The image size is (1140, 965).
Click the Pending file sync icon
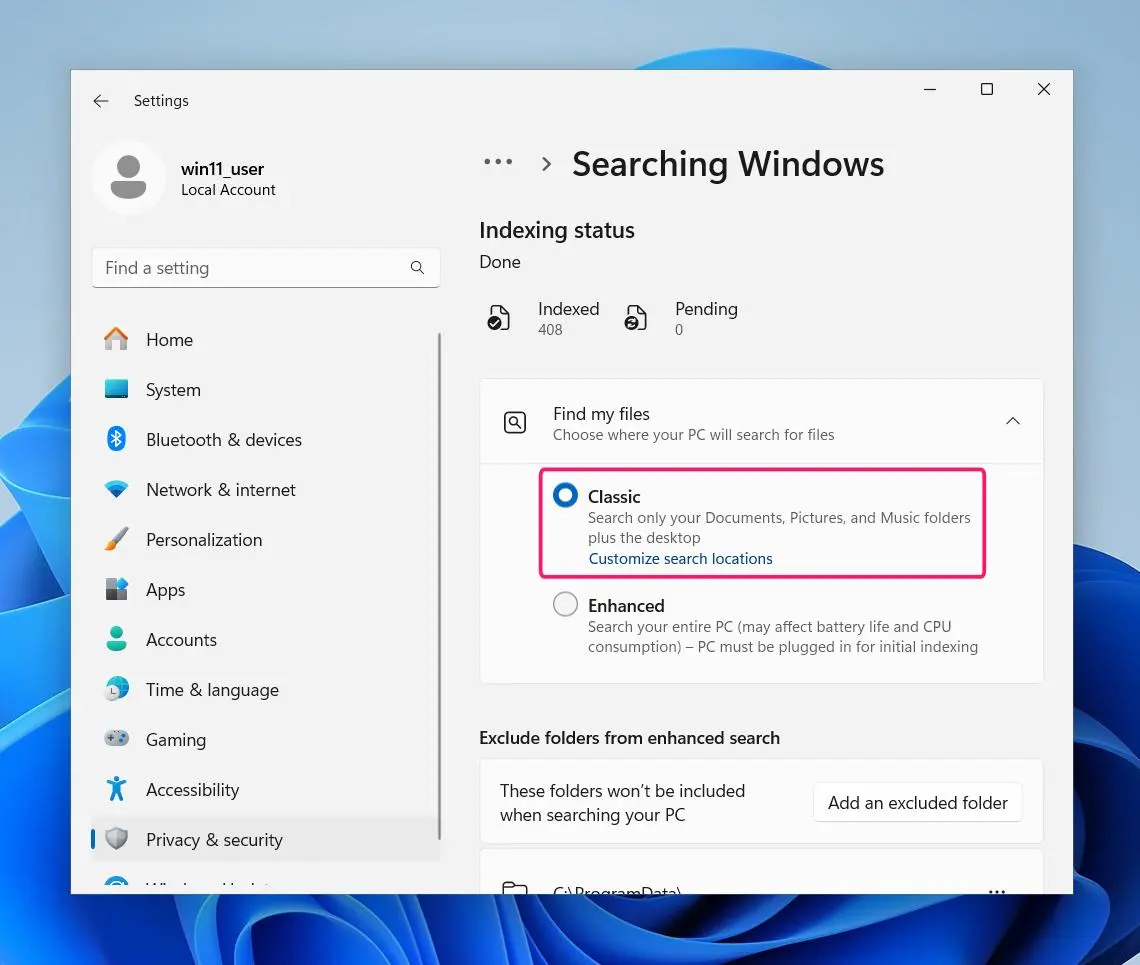[x=635, y=318]
